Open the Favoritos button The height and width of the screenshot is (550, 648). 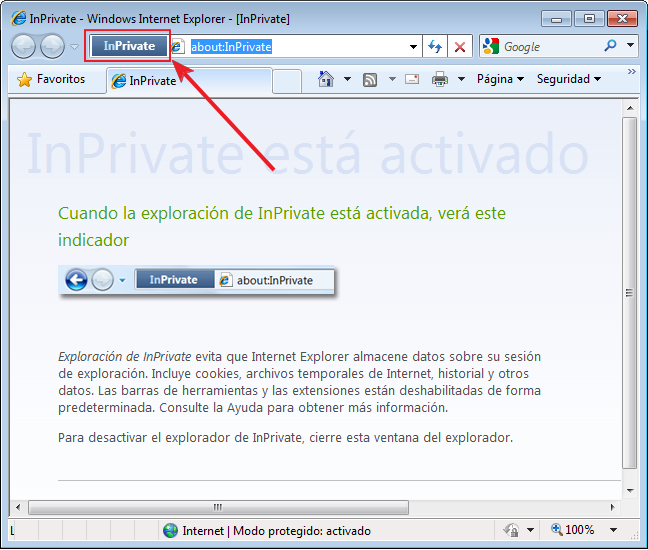(51, 79)
